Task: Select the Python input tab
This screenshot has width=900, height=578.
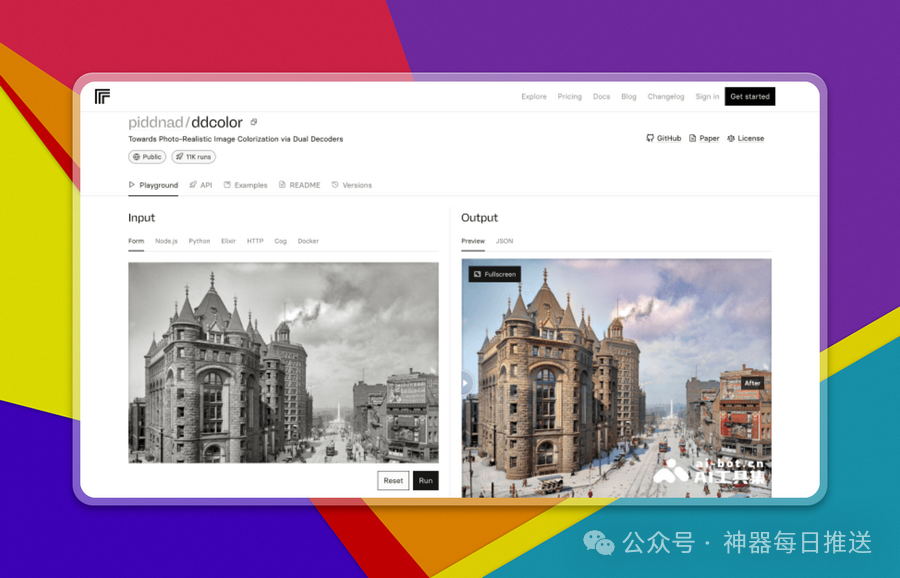Action: tap(199, 241)
